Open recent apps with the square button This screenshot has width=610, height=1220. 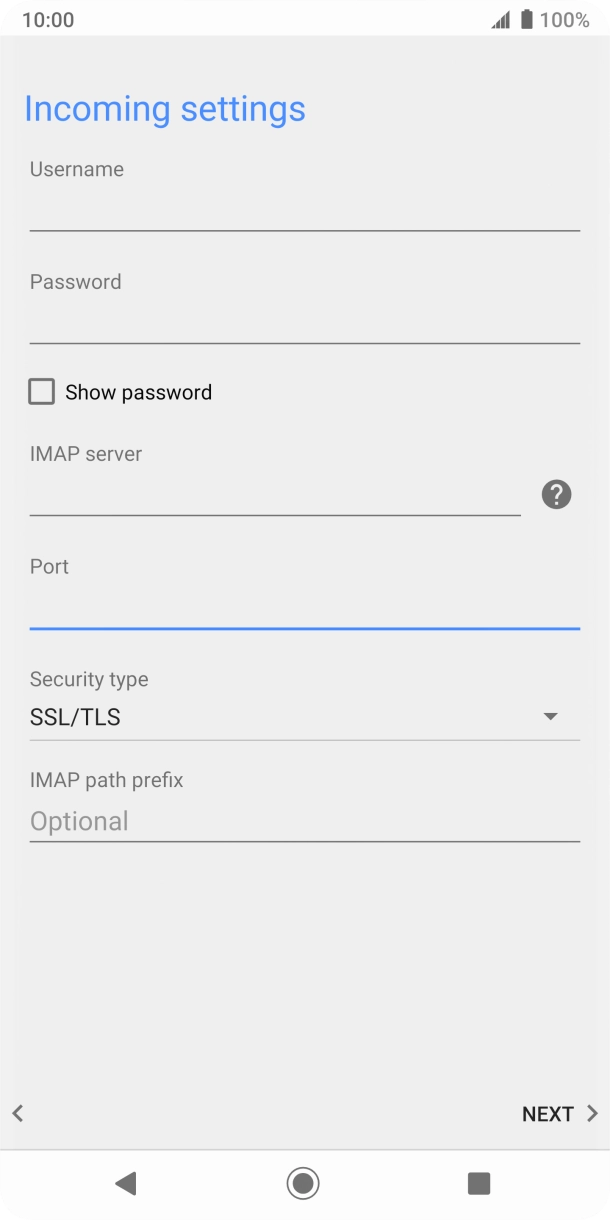point(479,1183)
